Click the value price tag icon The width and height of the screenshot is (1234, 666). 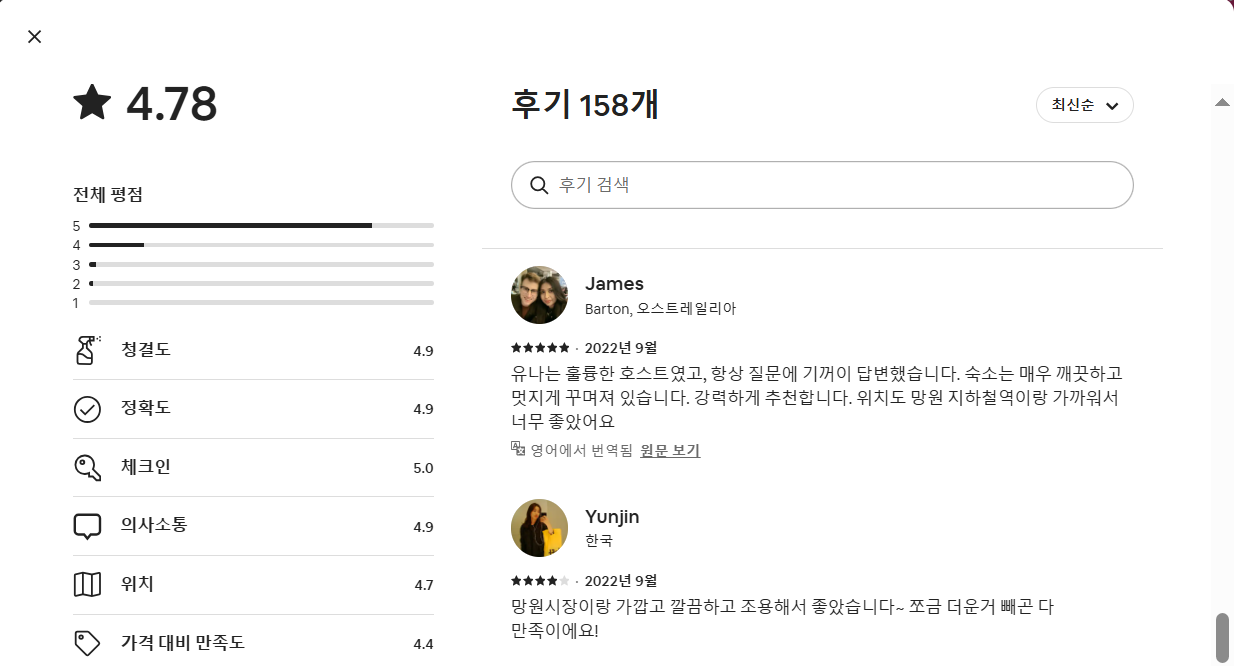click(x=88, y=643)
